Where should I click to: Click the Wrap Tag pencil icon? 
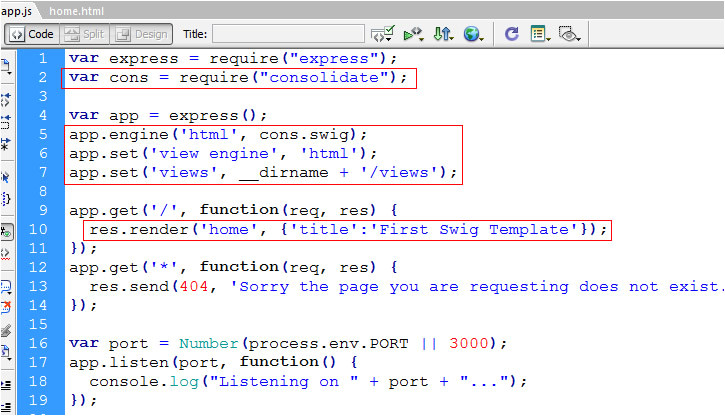point(6,331)
